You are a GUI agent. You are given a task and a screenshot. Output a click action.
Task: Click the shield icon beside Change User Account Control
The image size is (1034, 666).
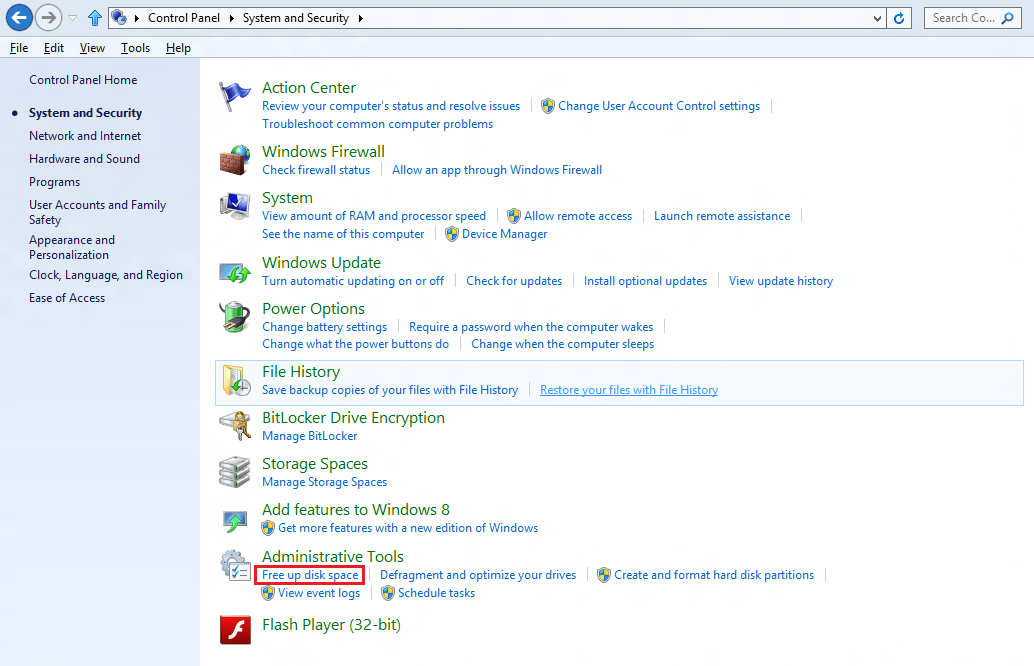click(548, 106)
